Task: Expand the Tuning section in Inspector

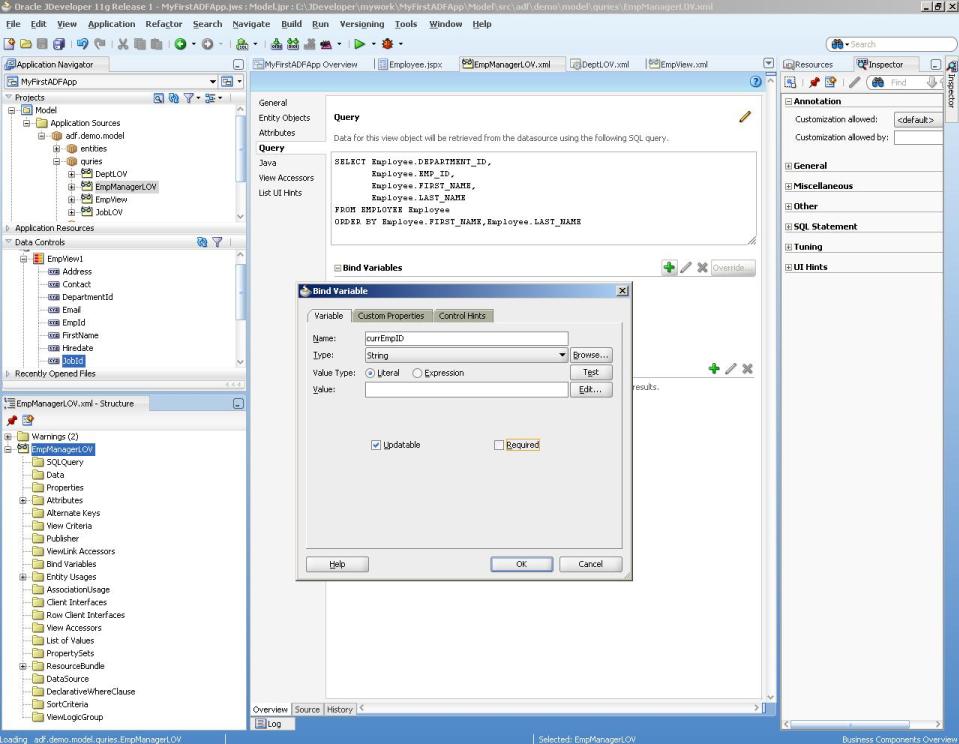Action: click(788, 247)
